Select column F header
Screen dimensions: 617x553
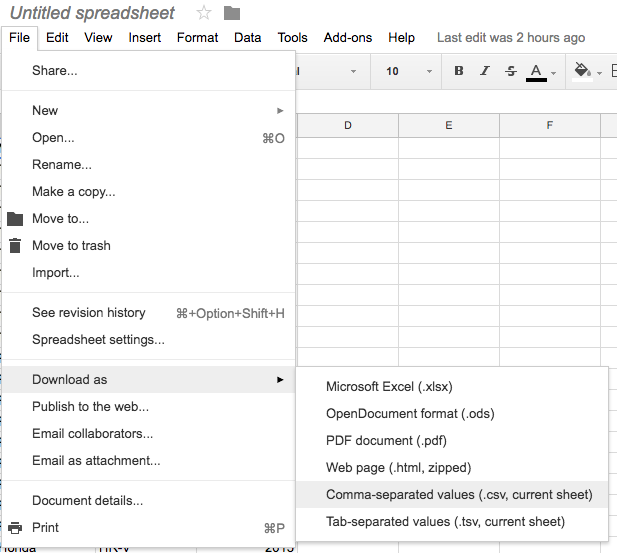point(550,126)
